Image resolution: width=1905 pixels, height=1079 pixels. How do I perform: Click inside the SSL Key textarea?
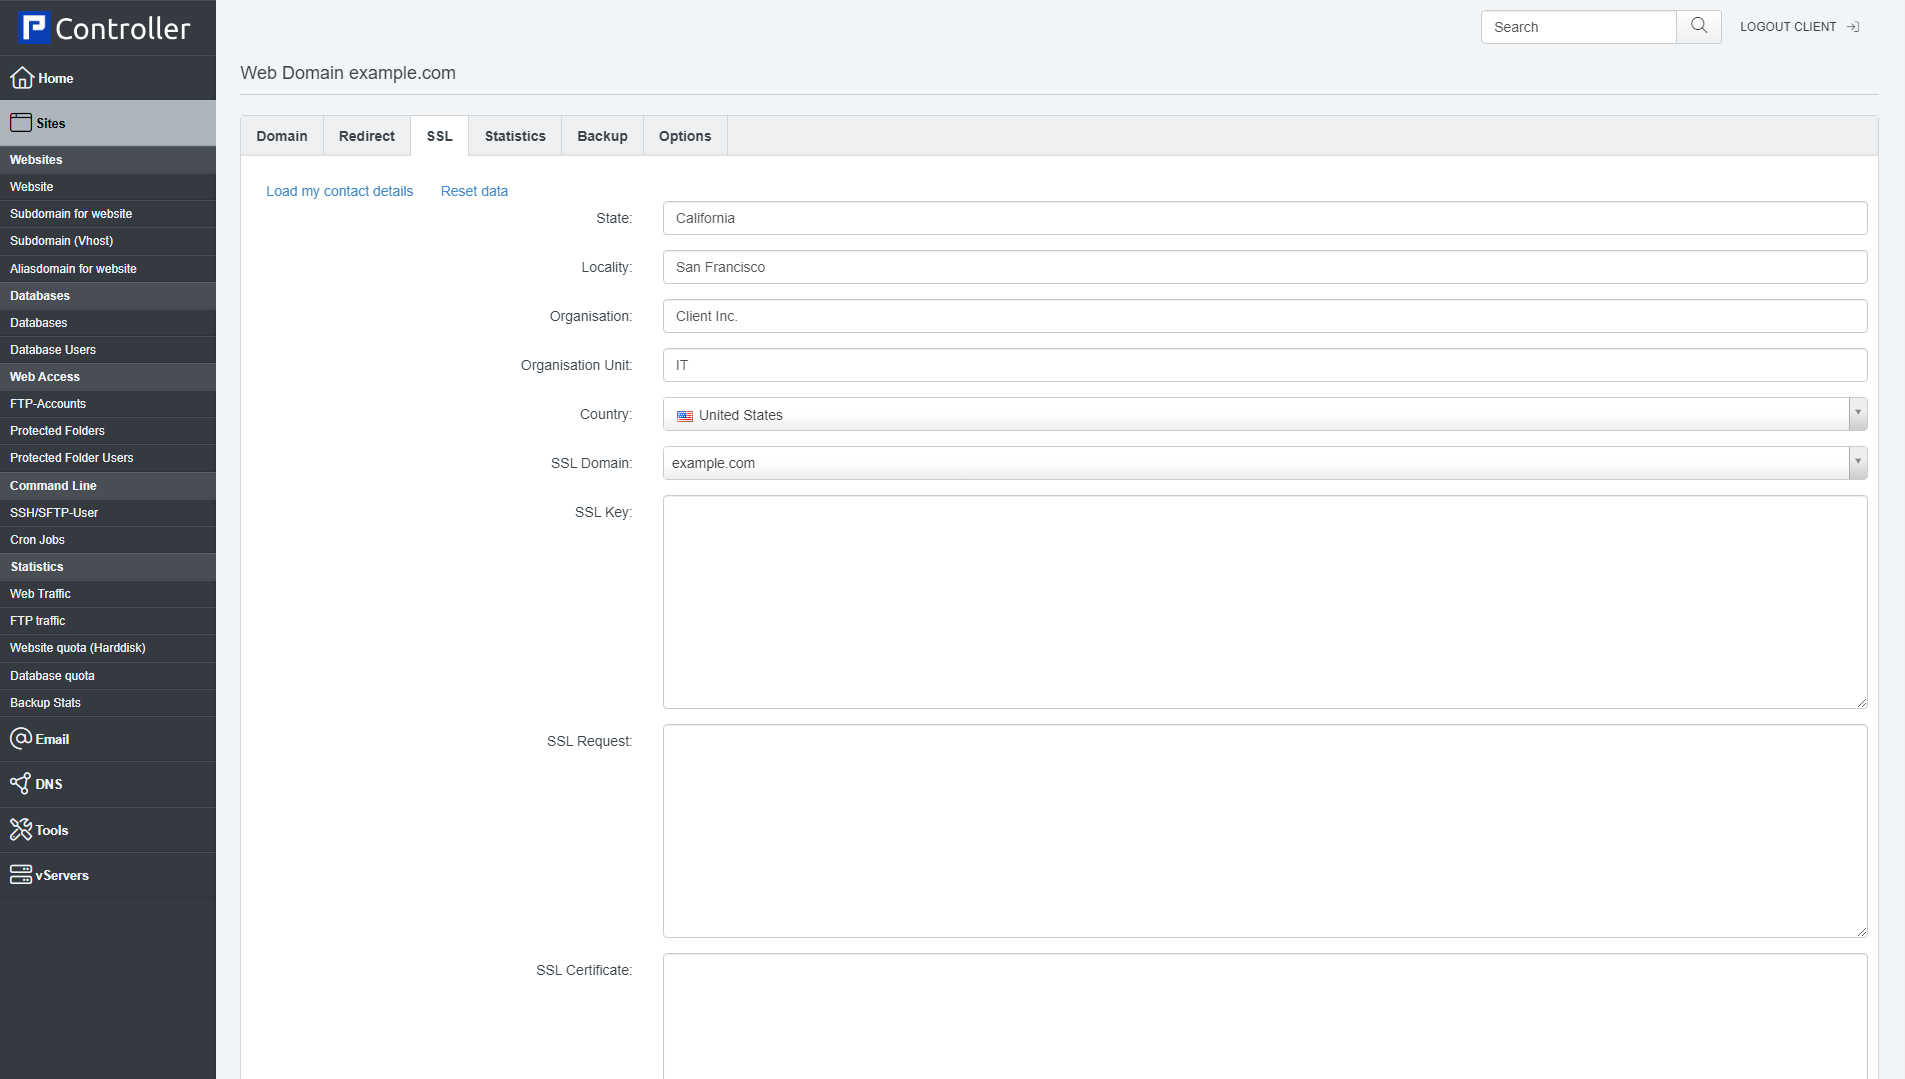1264,602
